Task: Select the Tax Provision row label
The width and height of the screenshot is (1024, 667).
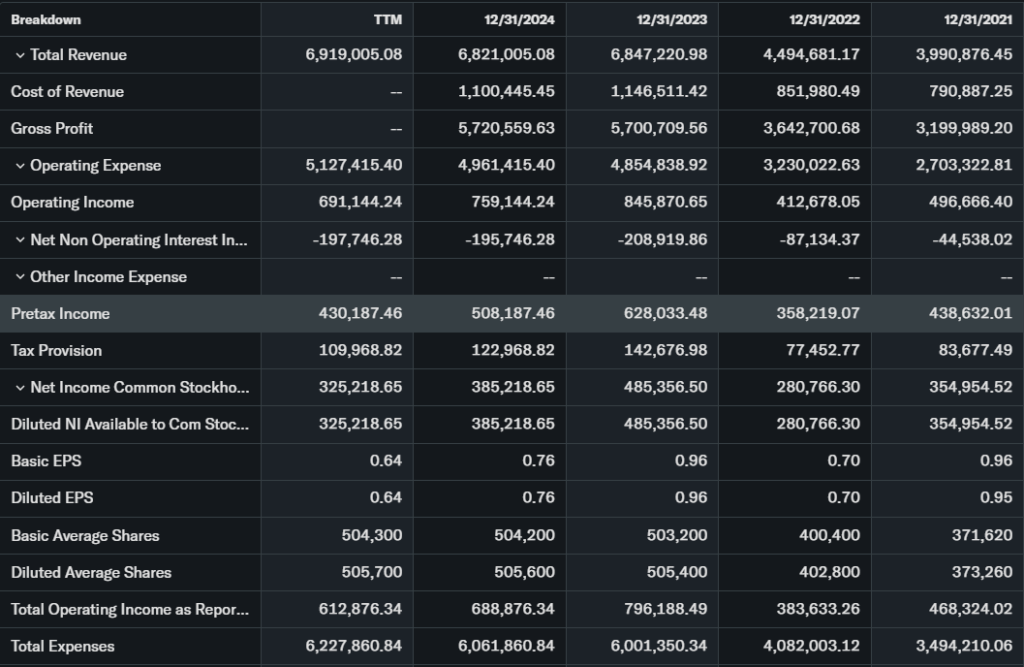Action: (56, 351)
